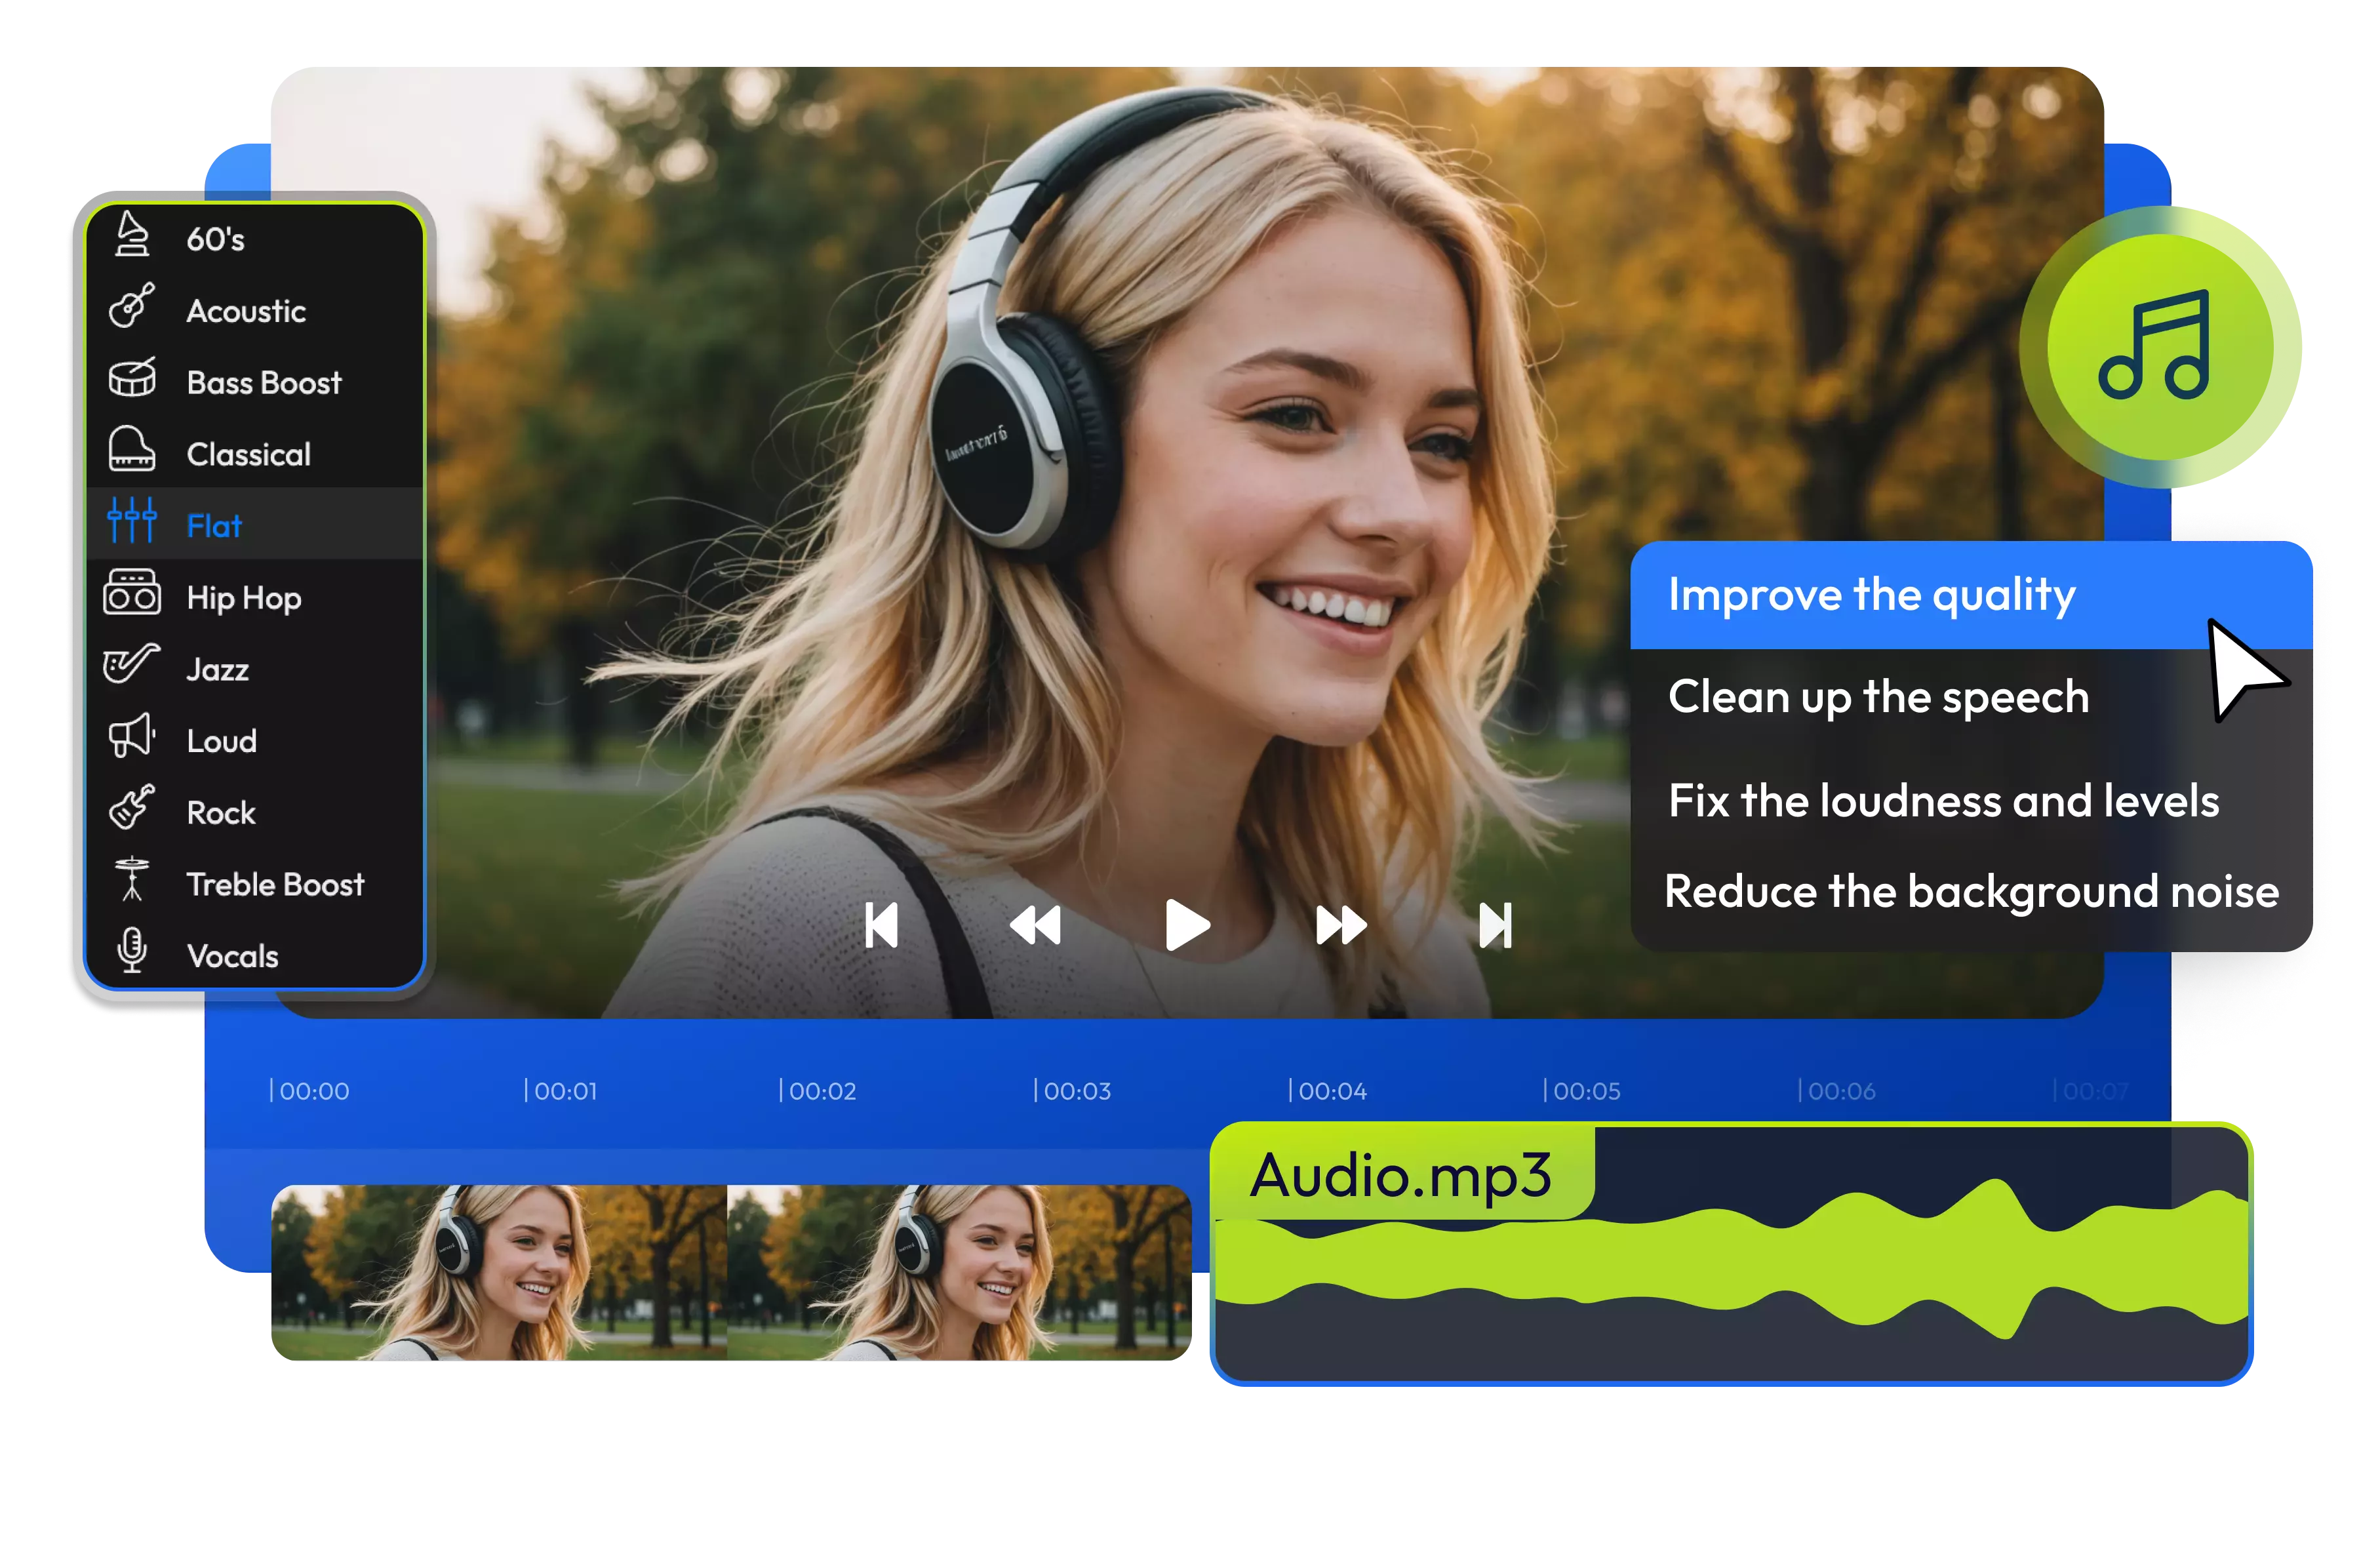2380x1558 pixels.
Task: Click the gramophone icon for 60's preset
Action: 131,235
